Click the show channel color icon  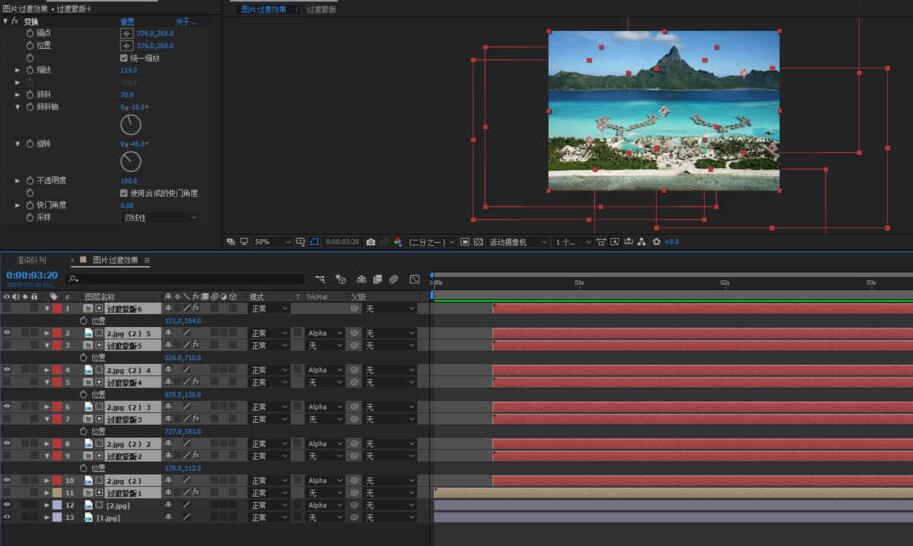397,242
